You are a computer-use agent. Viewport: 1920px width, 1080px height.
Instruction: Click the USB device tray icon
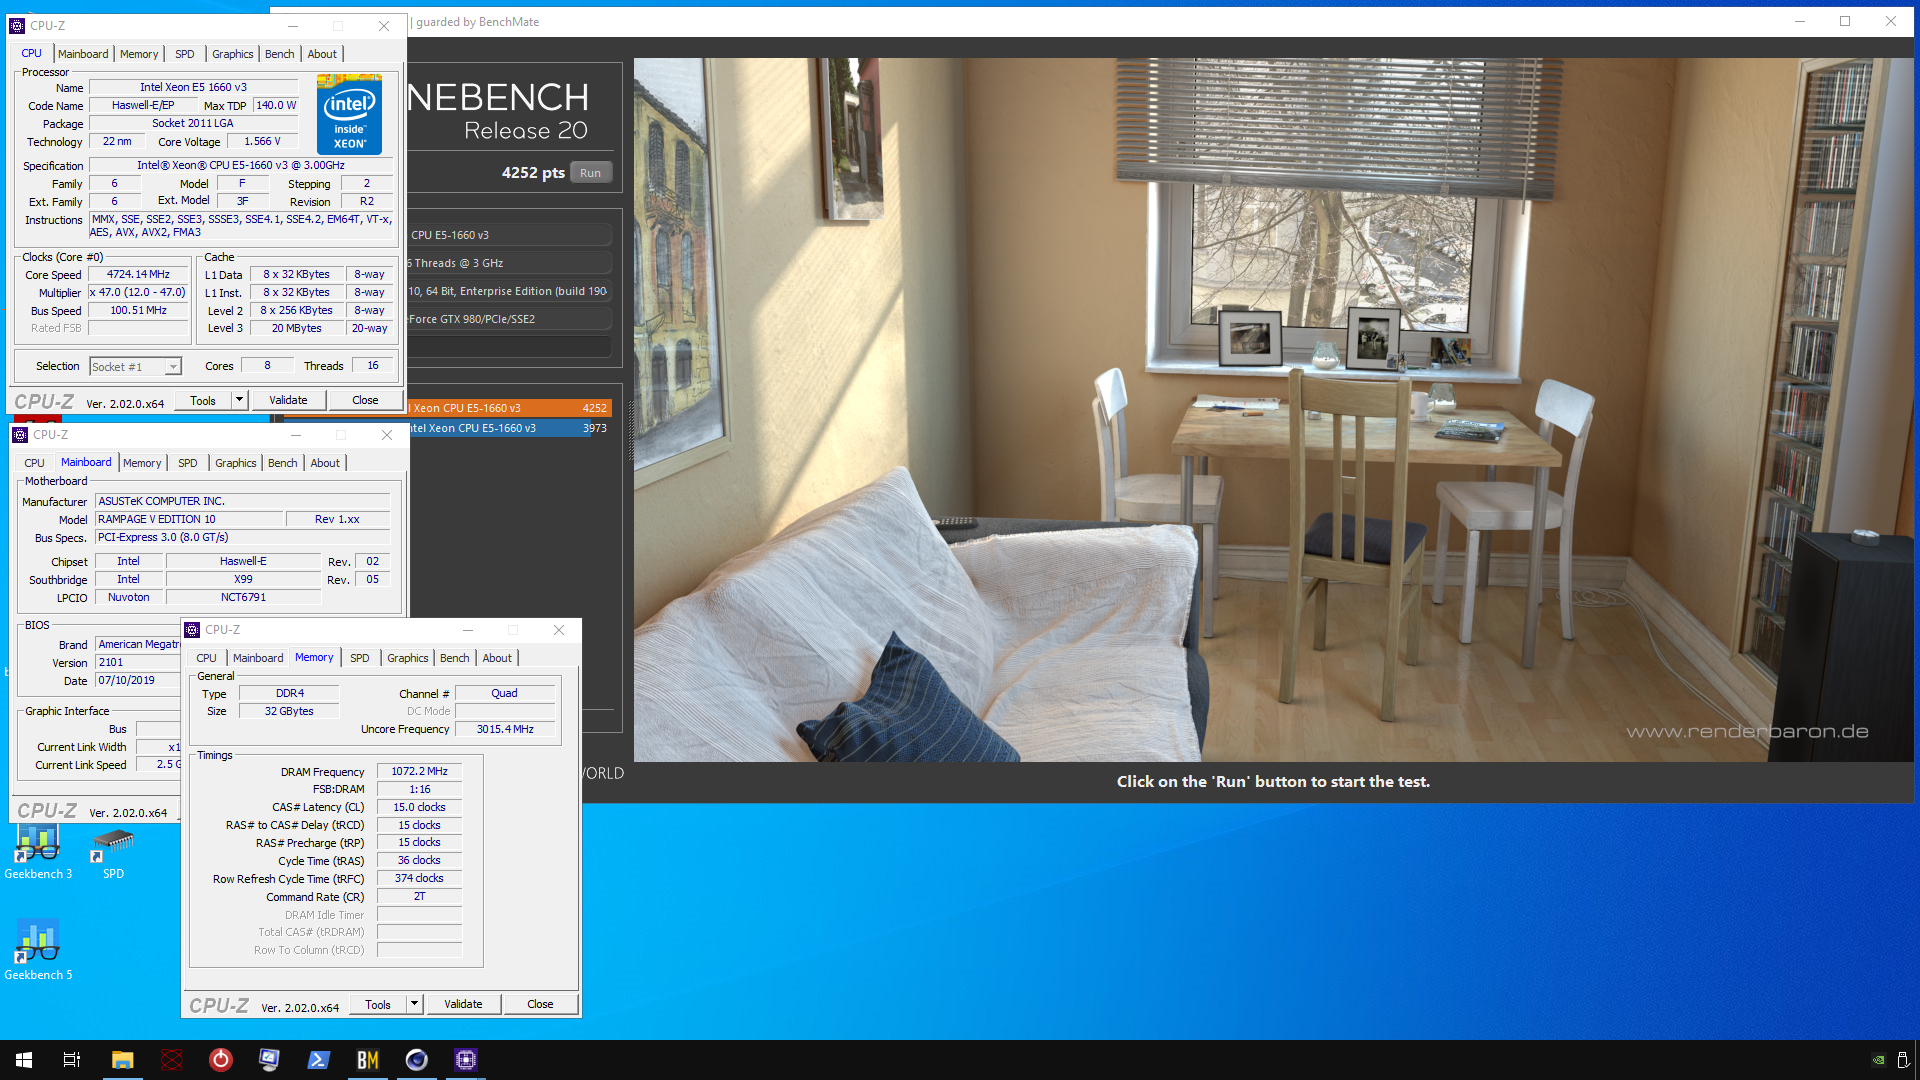(1903, 1060)
